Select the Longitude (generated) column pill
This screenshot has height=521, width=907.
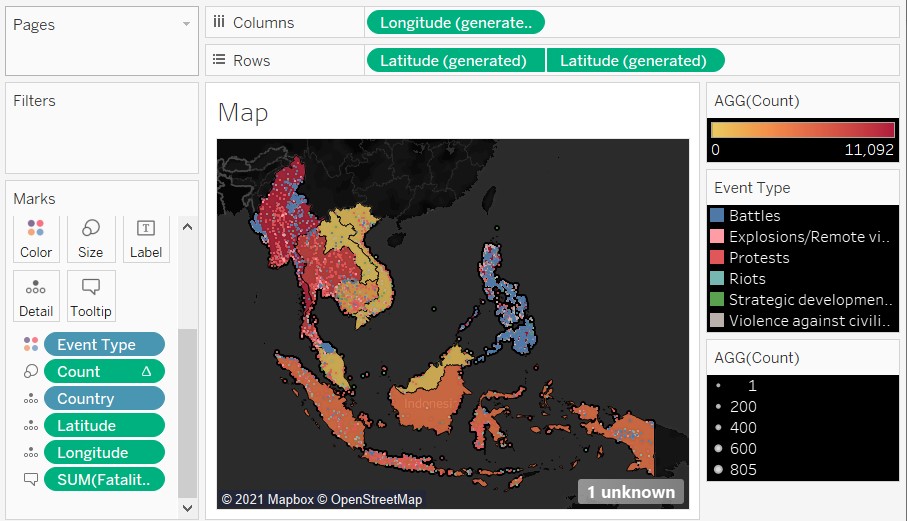click(x=456, y=22)
